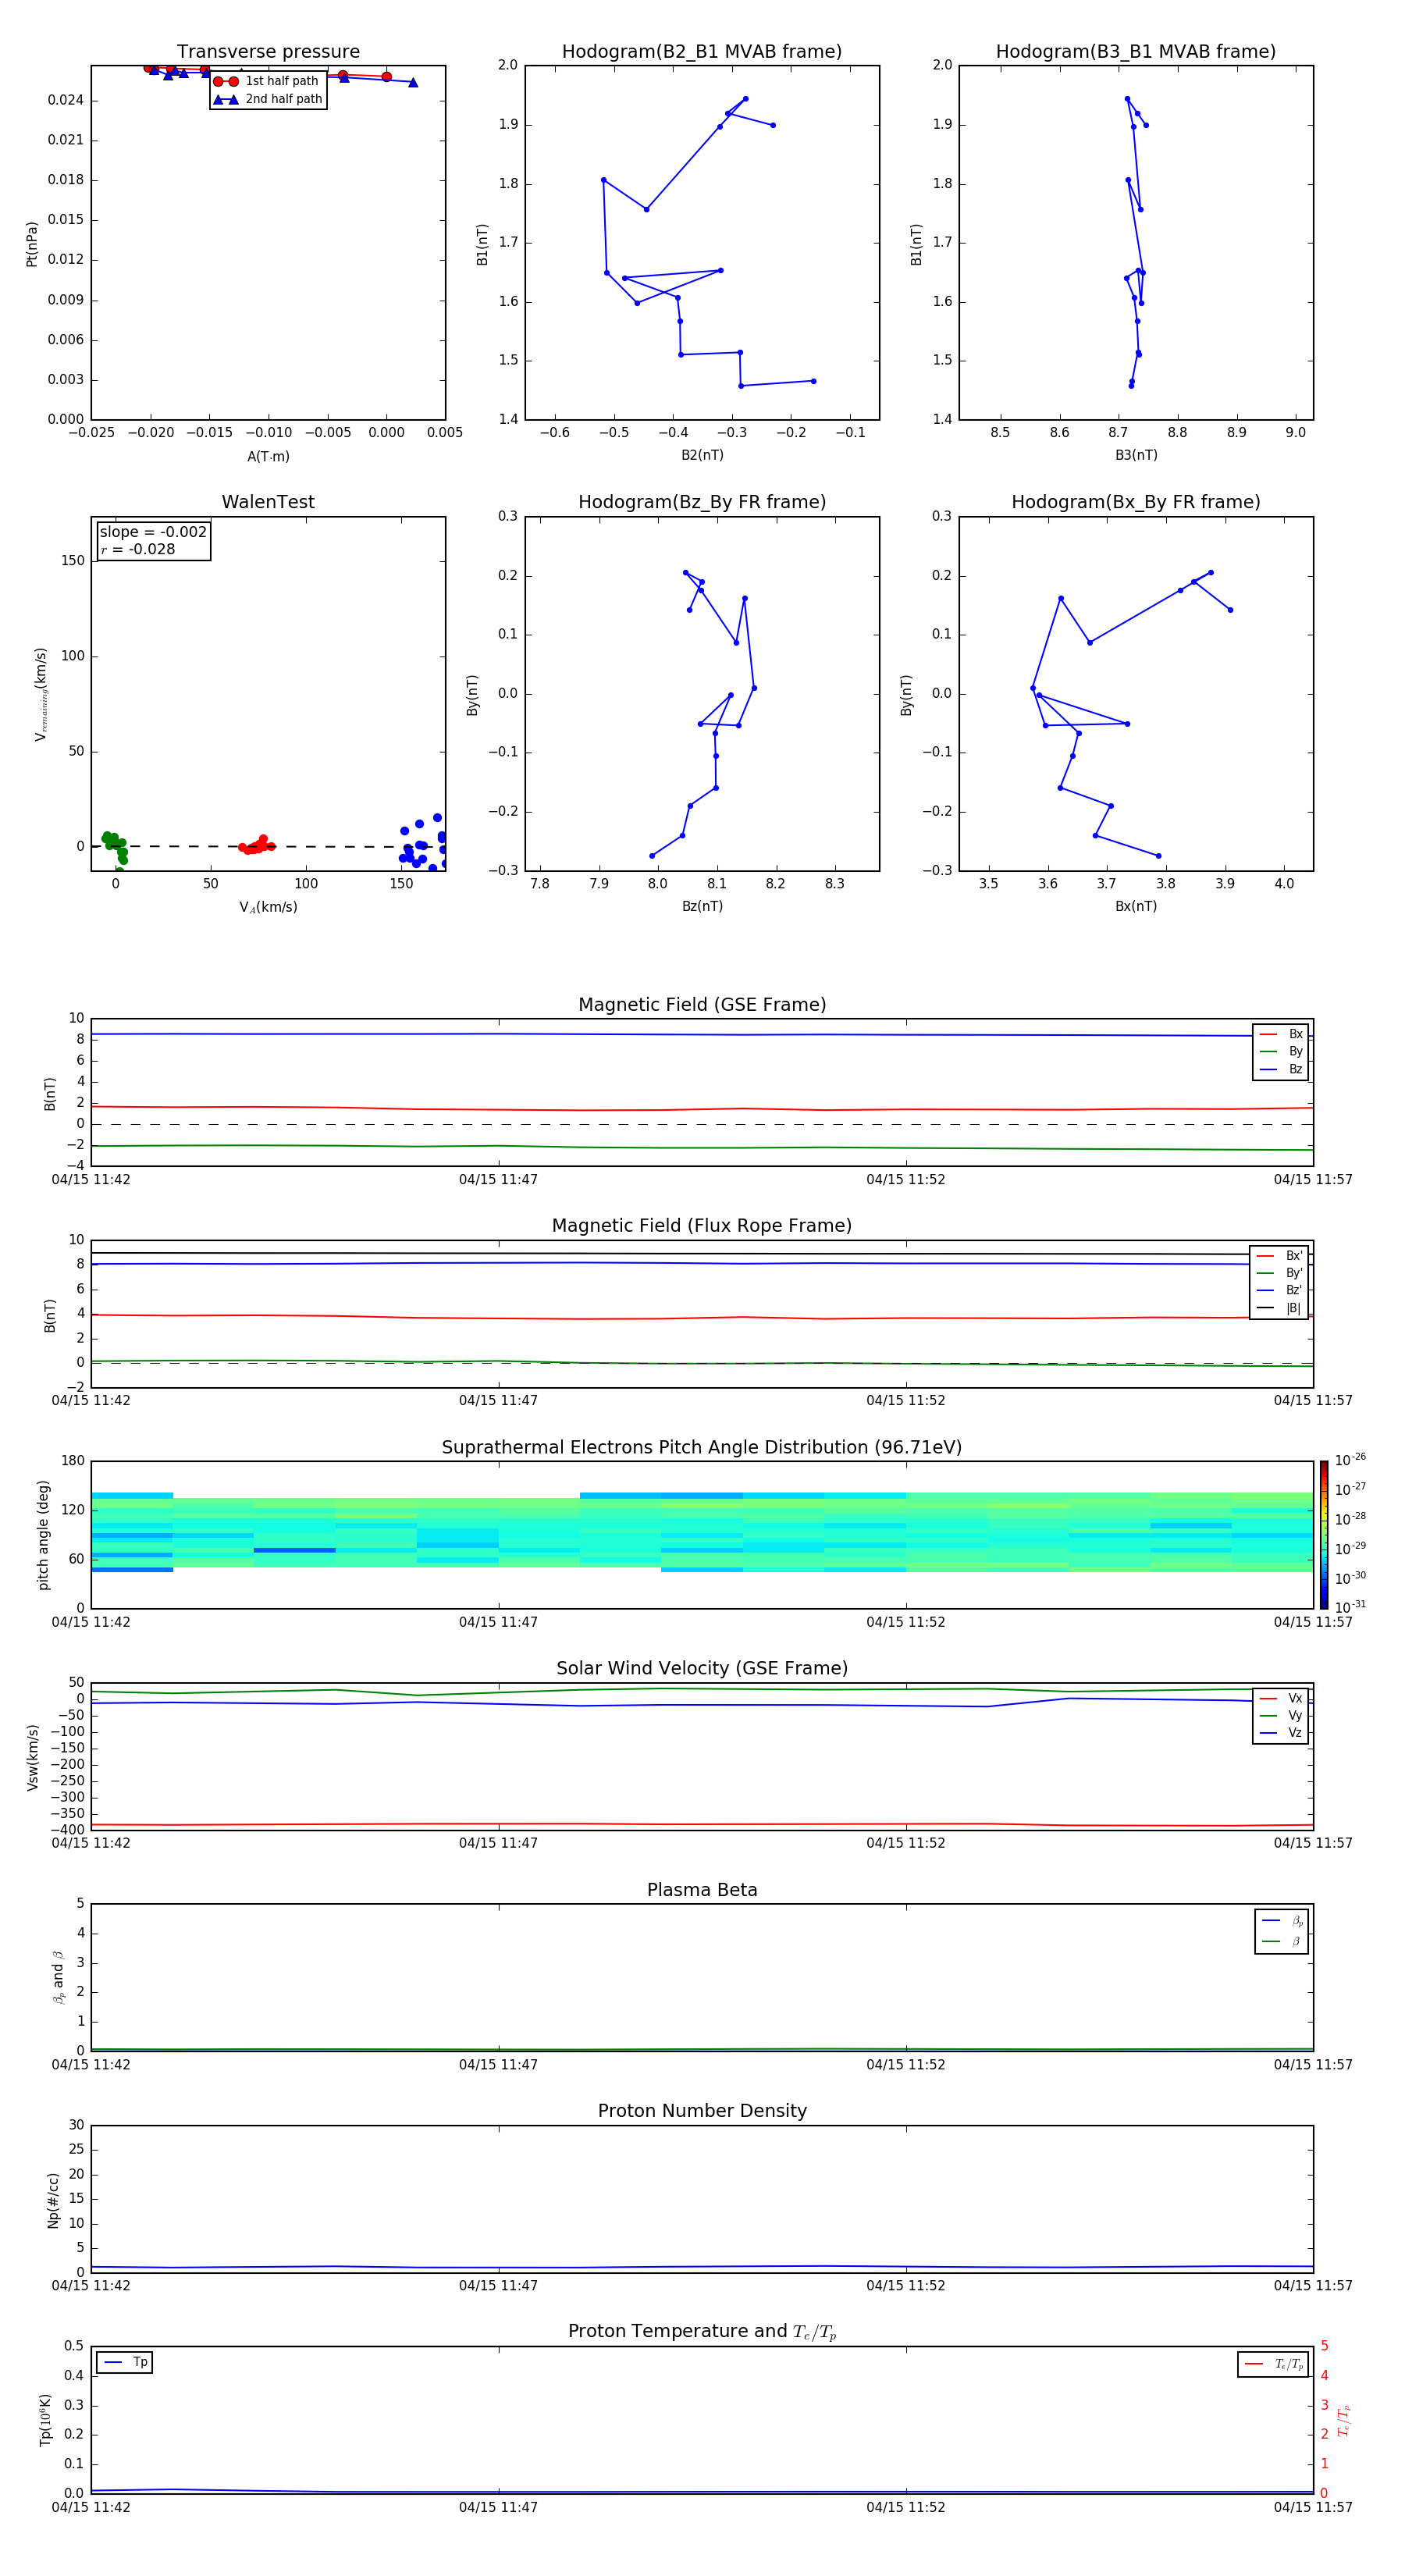The width and height of the screenshot is (1405, 2576).
Task: Select the "B3(nT)" x-axis label
Action: [x=1136, y=455]
